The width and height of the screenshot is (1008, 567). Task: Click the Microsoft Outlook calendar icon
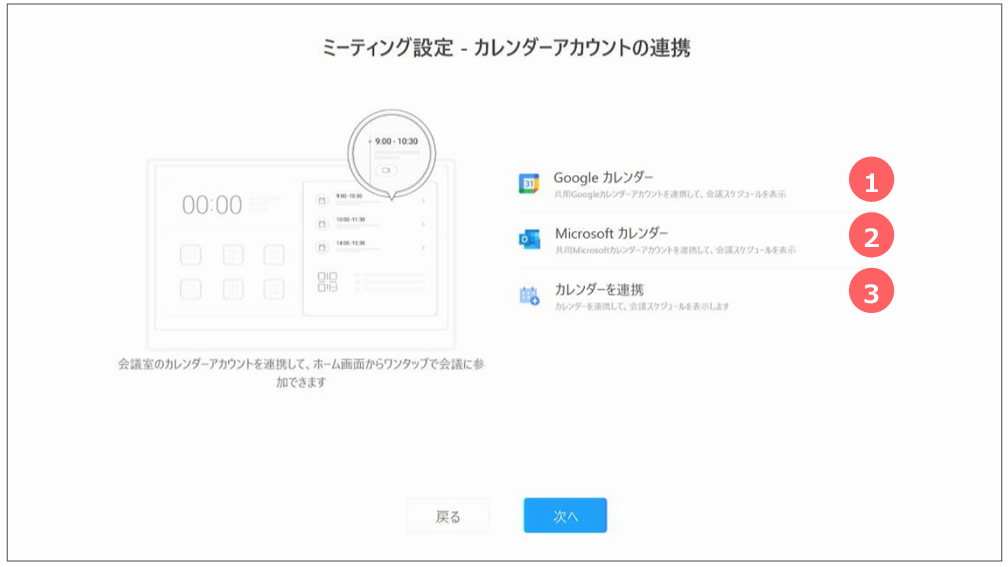click(529, 239)
